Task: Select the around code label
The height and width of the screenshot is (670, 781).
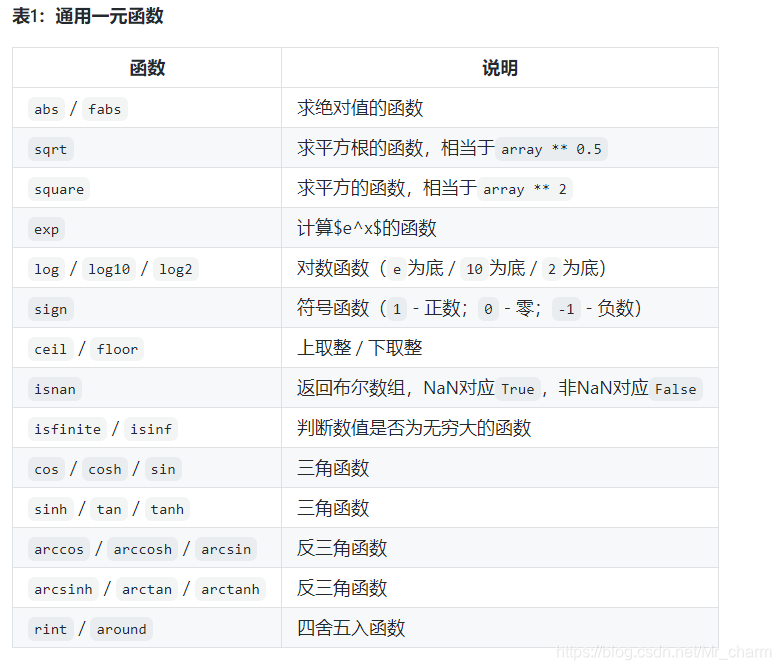Action: pos(122,629)
